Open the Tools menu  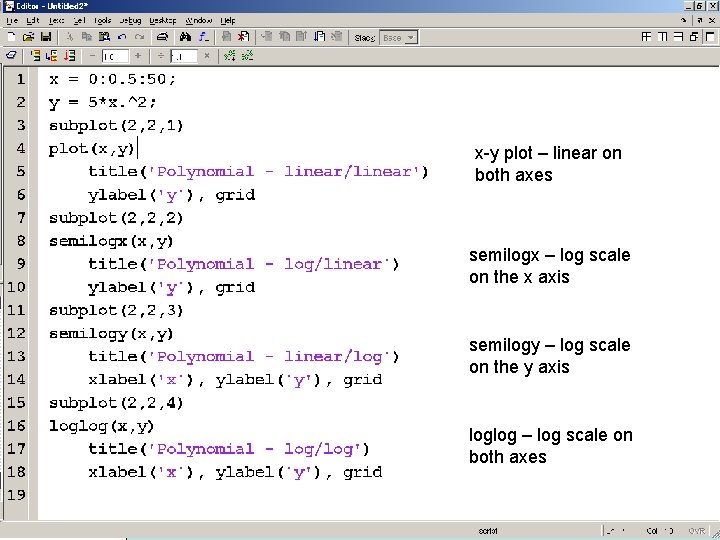click(102, 21)
